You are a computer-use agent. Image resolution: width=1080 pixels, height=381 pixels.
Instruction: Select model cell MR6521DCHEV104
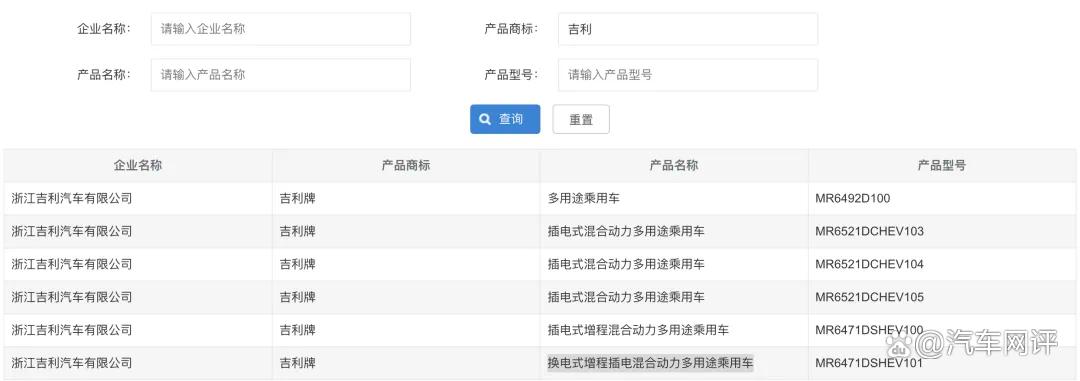tap(869, 264)
